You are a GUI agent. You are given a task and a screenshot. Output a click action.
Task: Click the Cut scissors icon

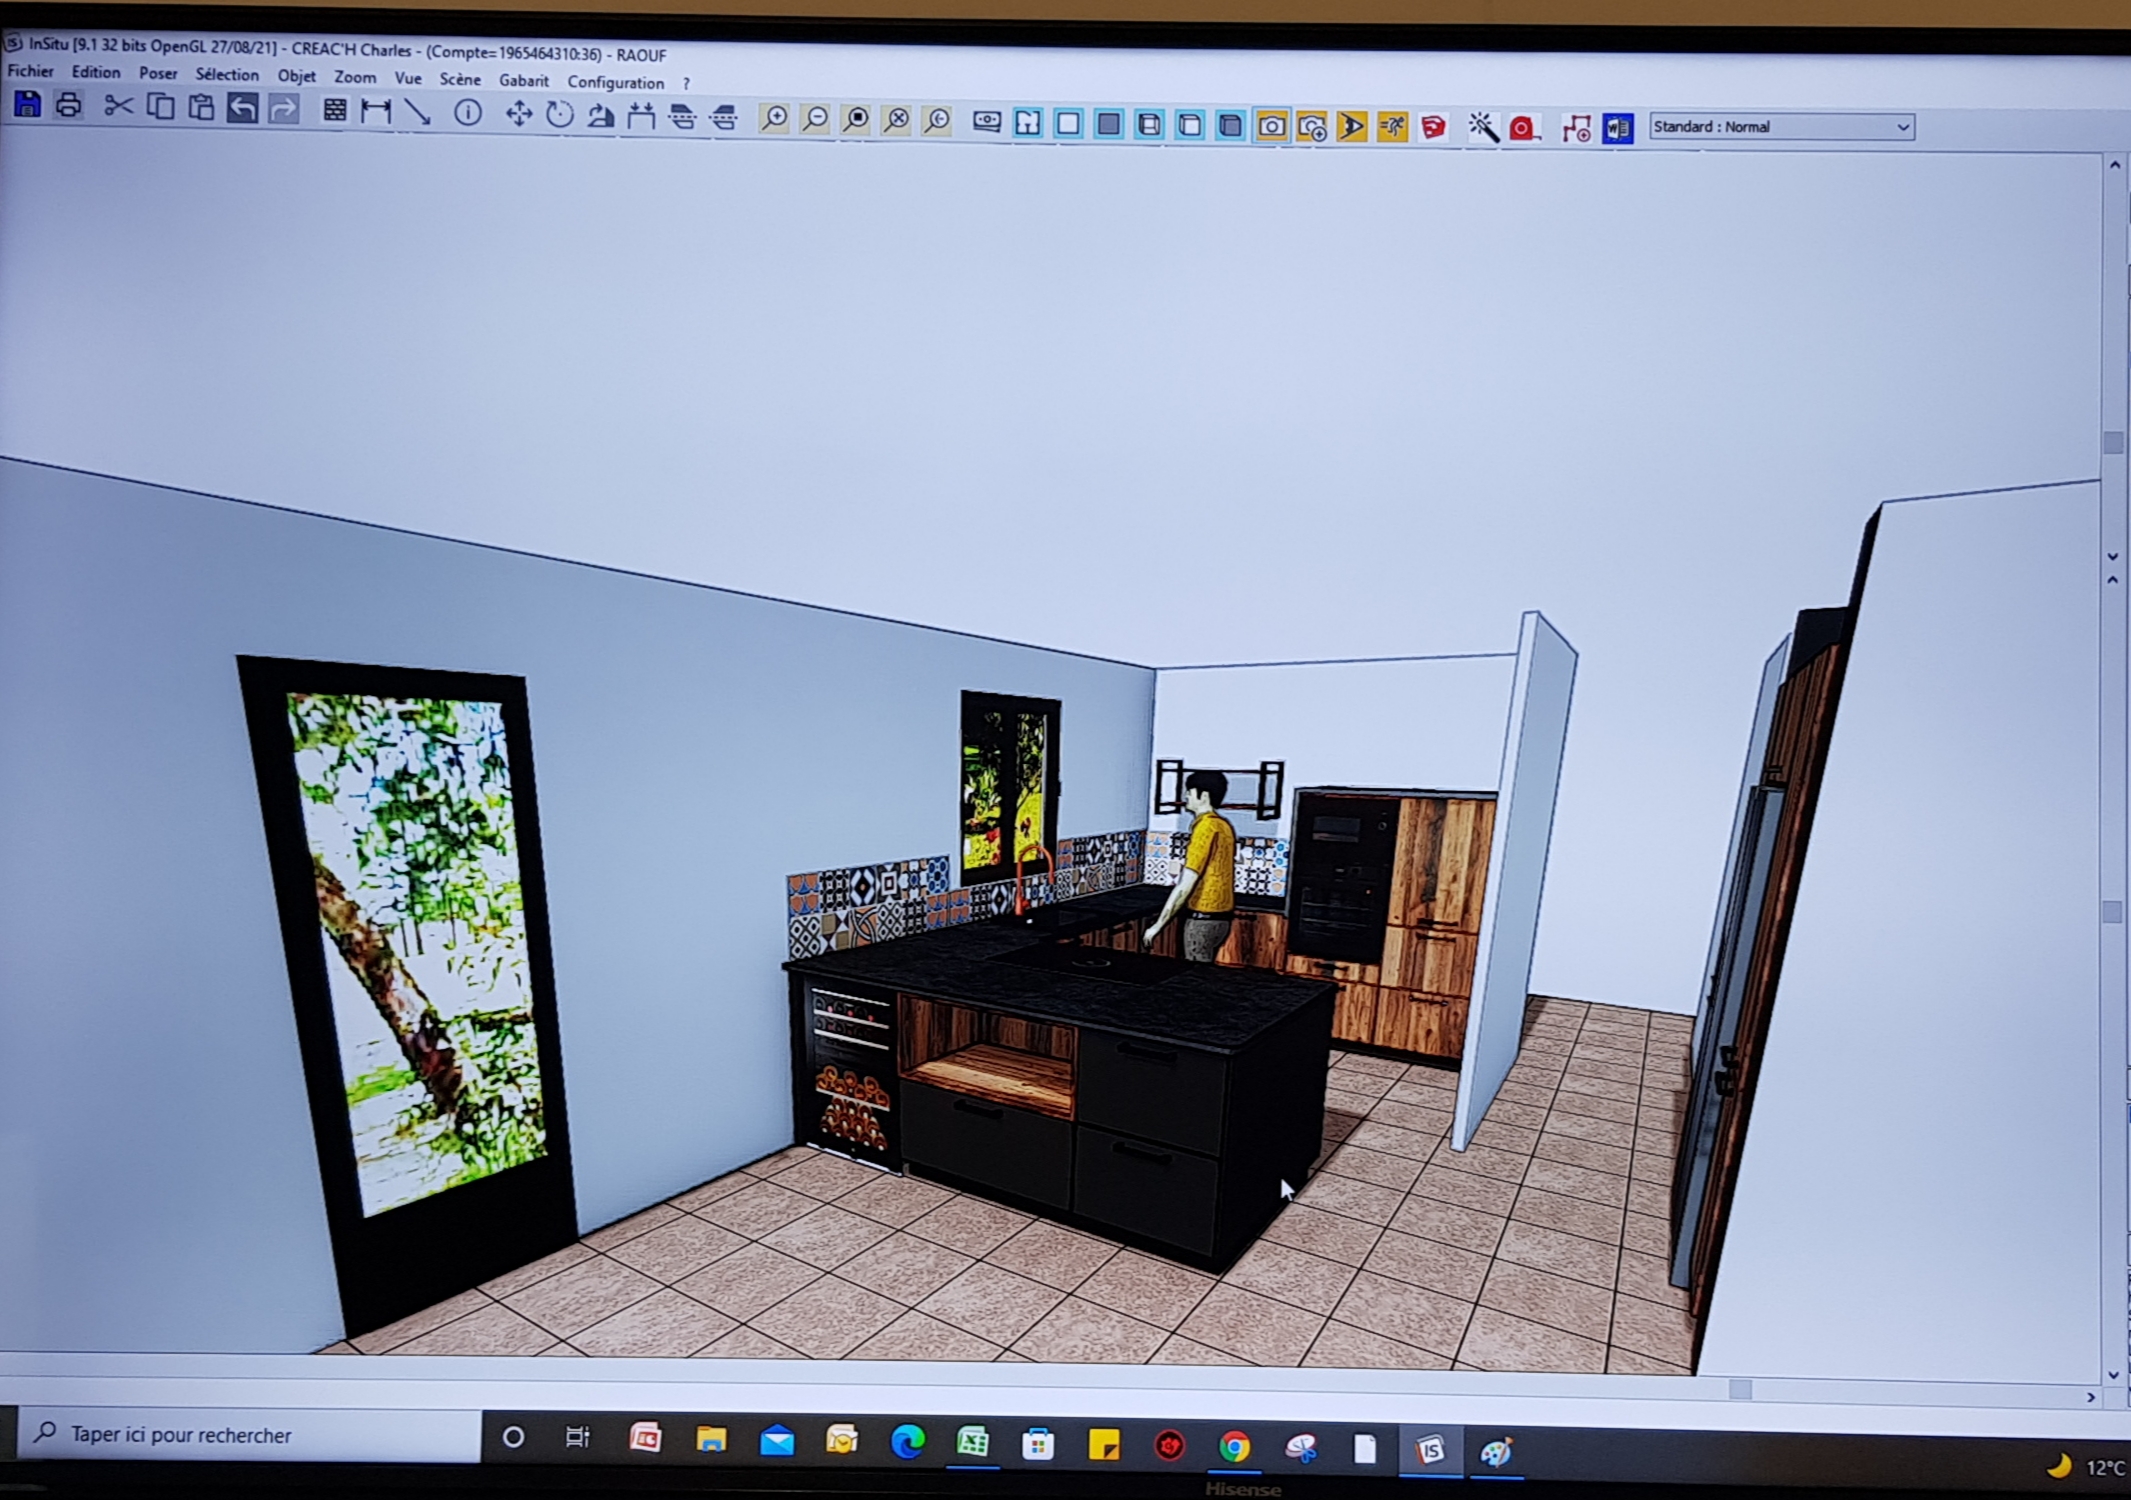[x=118, y=106]
